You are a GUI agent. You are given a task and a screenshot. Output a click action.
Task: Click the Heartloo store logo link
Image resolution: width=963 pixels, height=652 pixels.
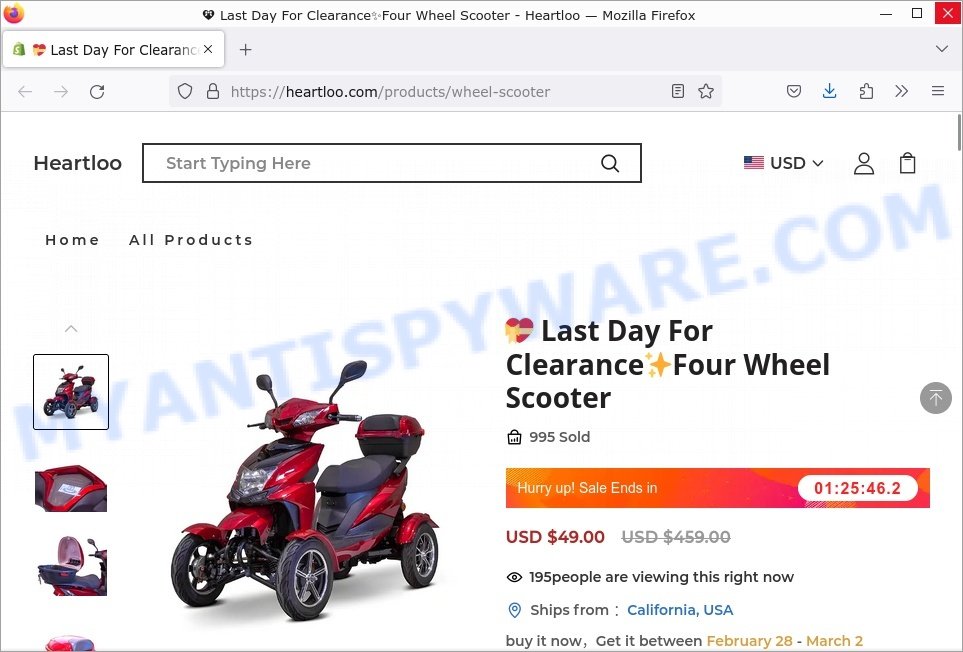coord(77,163)
